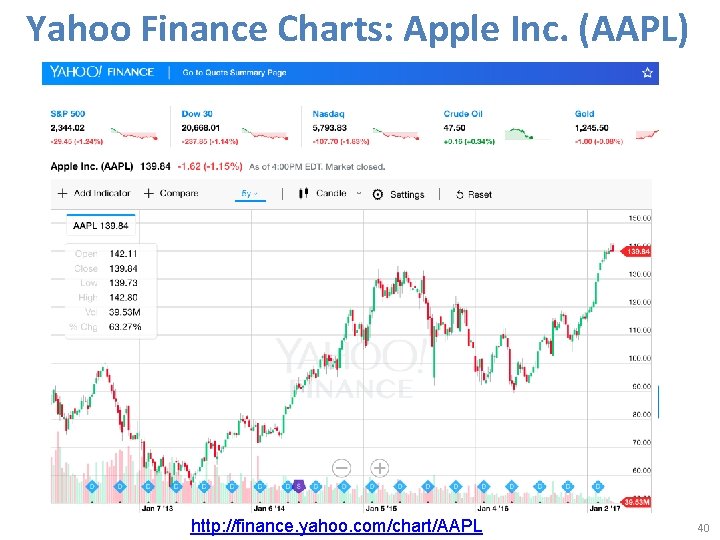Open the 5y time range dropdown
The width and height of the screenshot is (720, 540).
click(250, 193)
